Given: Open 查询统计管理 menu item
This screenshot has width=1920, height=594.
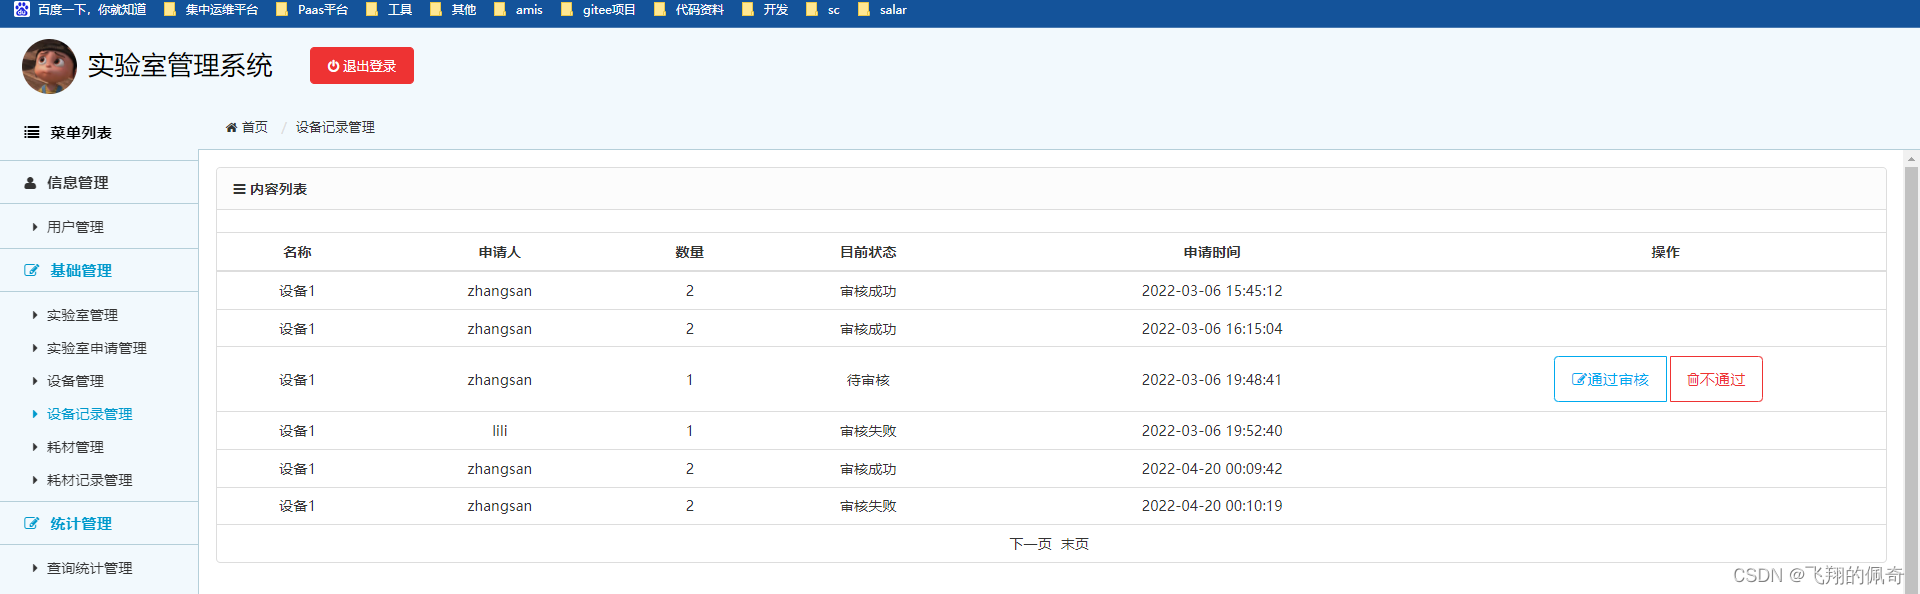Looking at the screenshot, I should coord(89,568).
